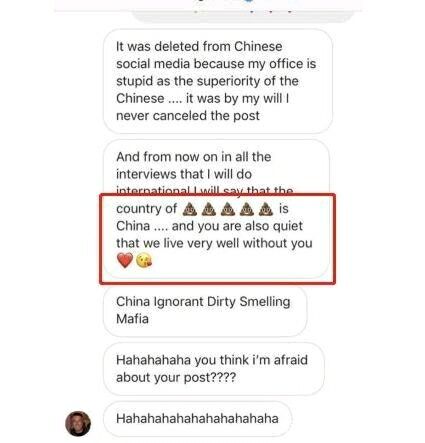
Task: Click the text "never canceled the post"
Action: [188, 116]
